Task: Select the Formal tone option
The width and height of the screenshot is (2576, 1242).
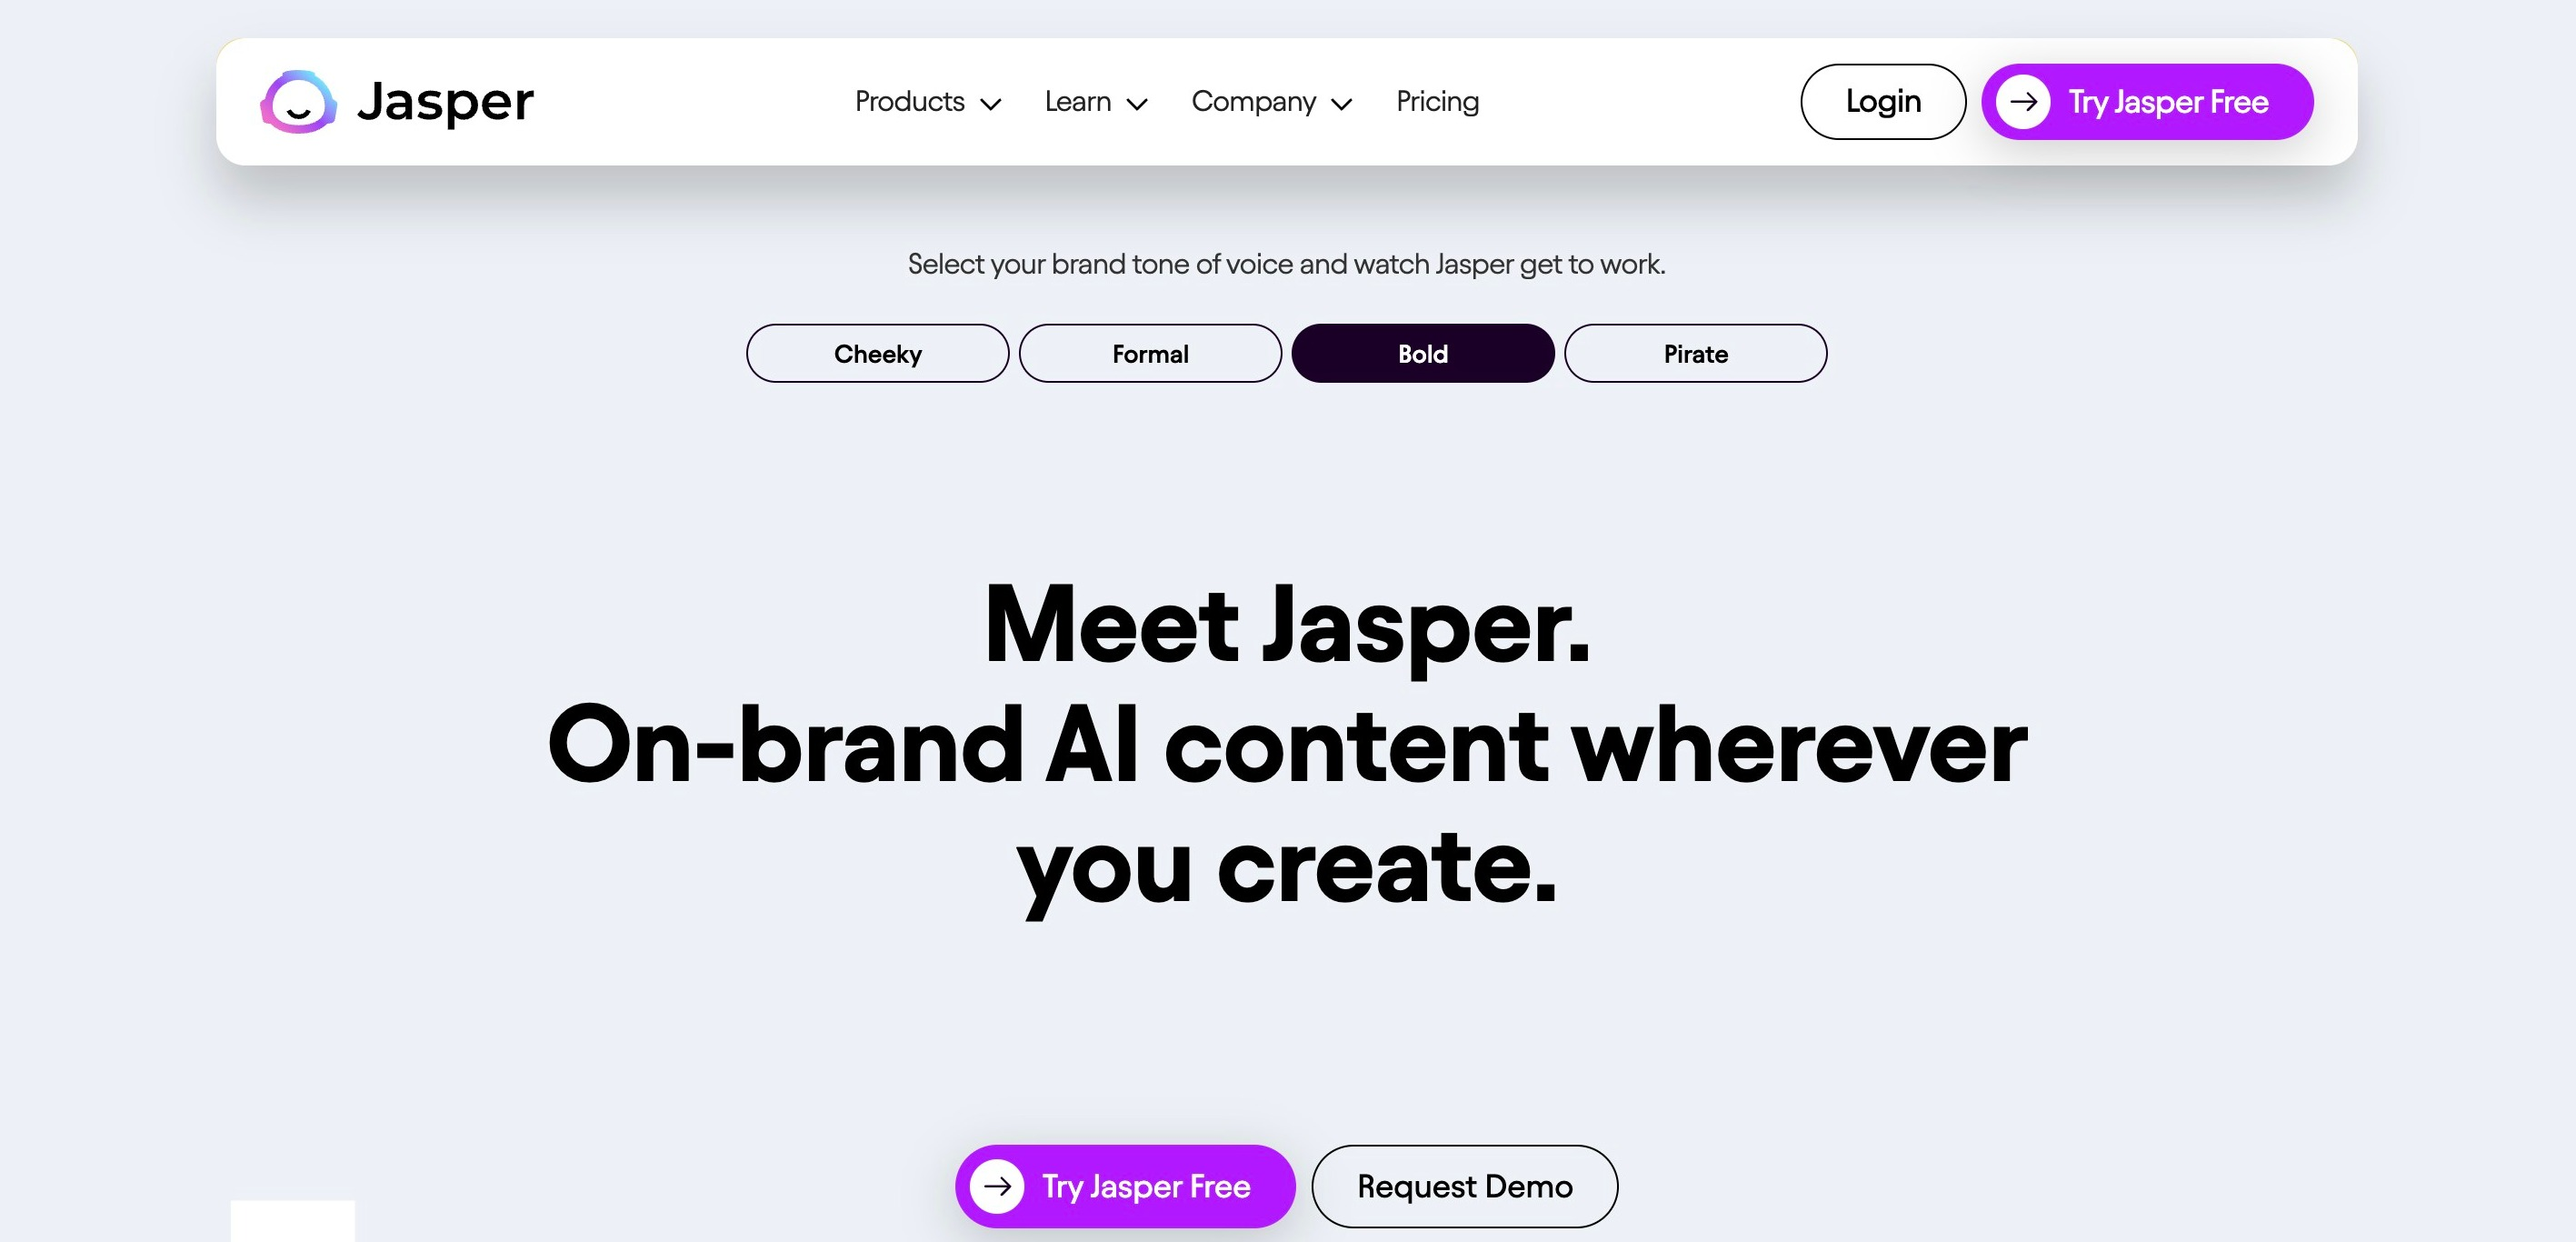Action: (x=1150, y=353)
